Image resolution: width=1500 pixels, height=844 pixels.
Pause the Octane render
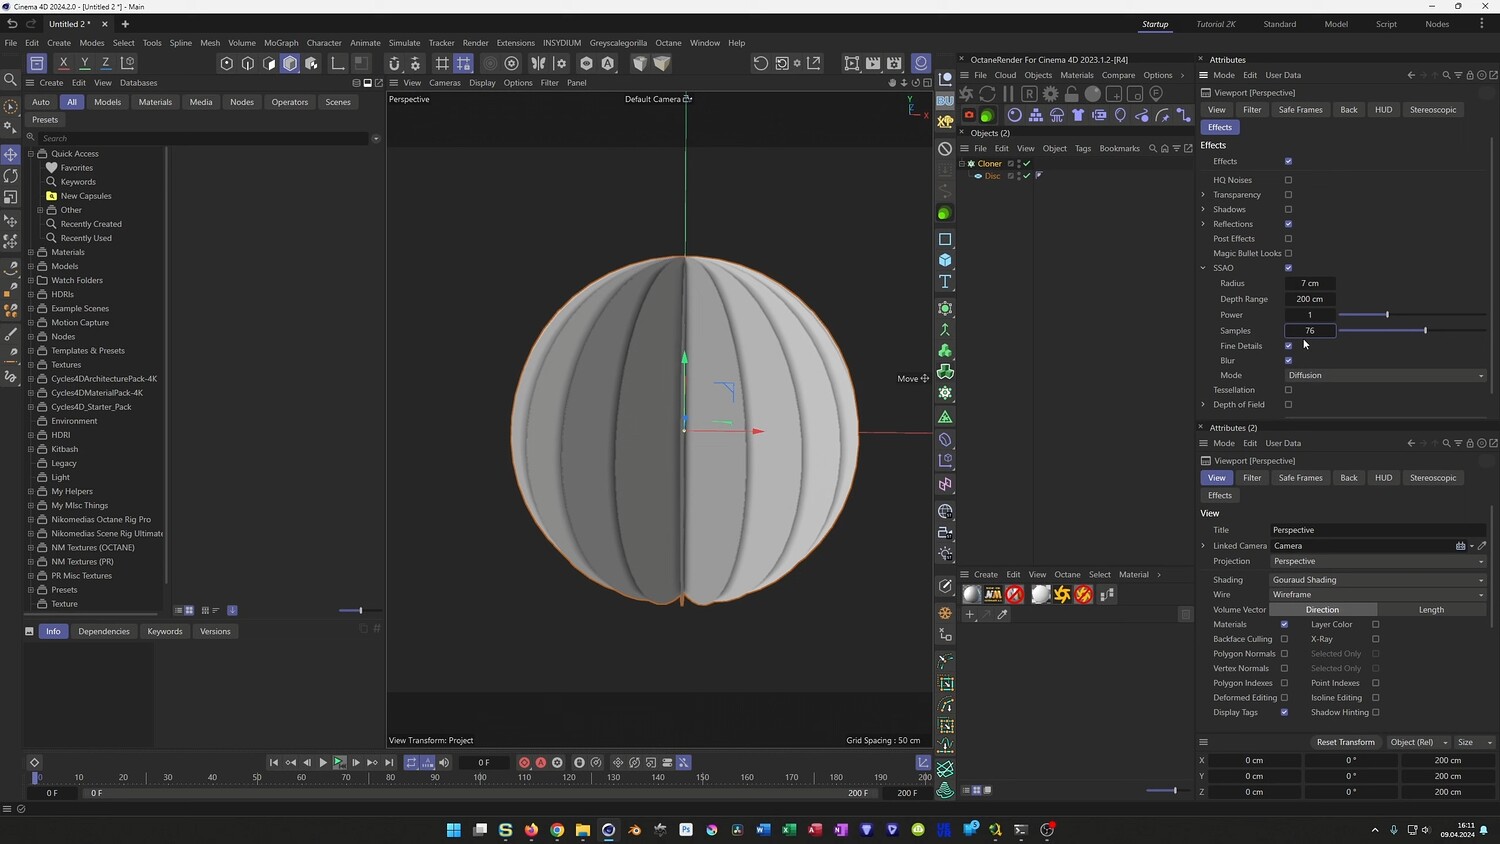tap(1008, 94)
